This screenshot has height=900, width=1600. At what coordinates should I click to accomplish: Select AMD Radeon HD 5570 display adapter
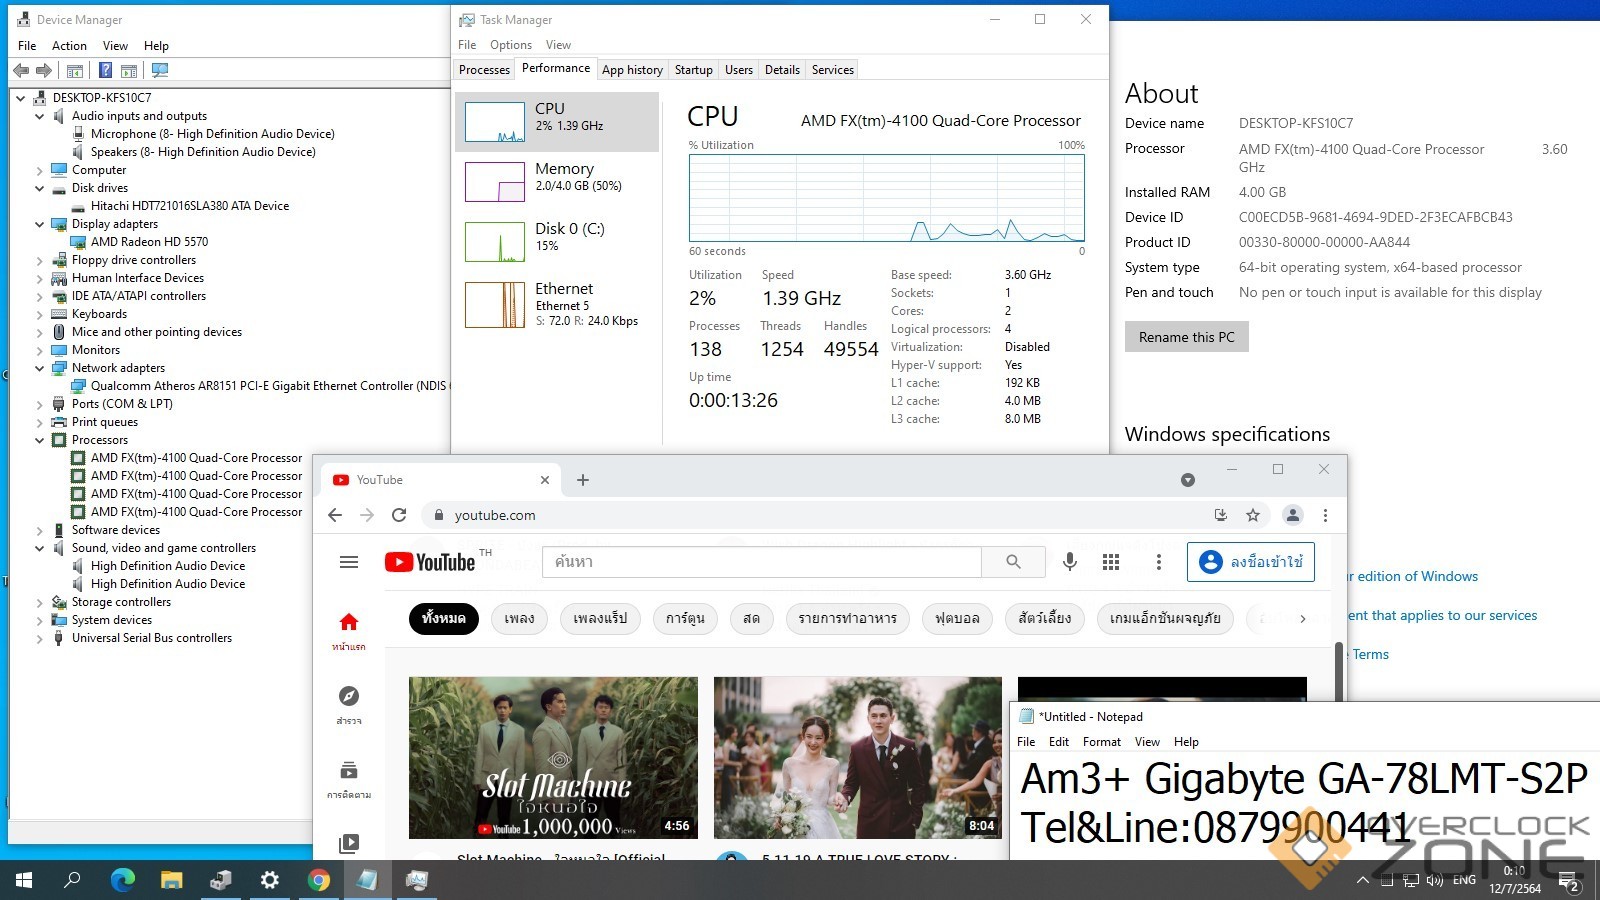(x=149, y=242)
